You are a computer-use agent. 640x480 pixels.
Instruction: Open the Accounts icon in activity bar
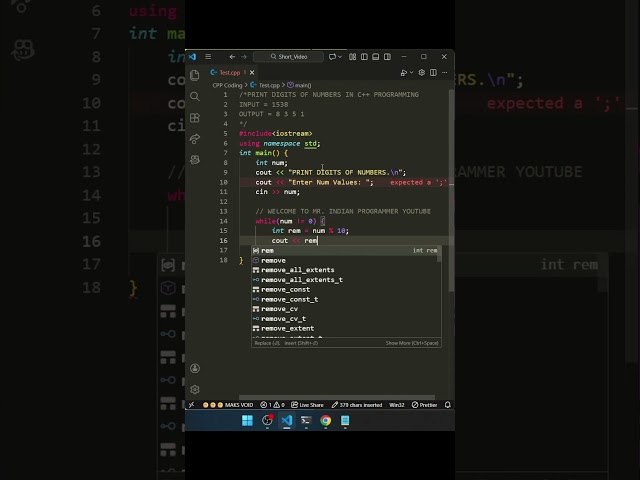coord(195,368)
